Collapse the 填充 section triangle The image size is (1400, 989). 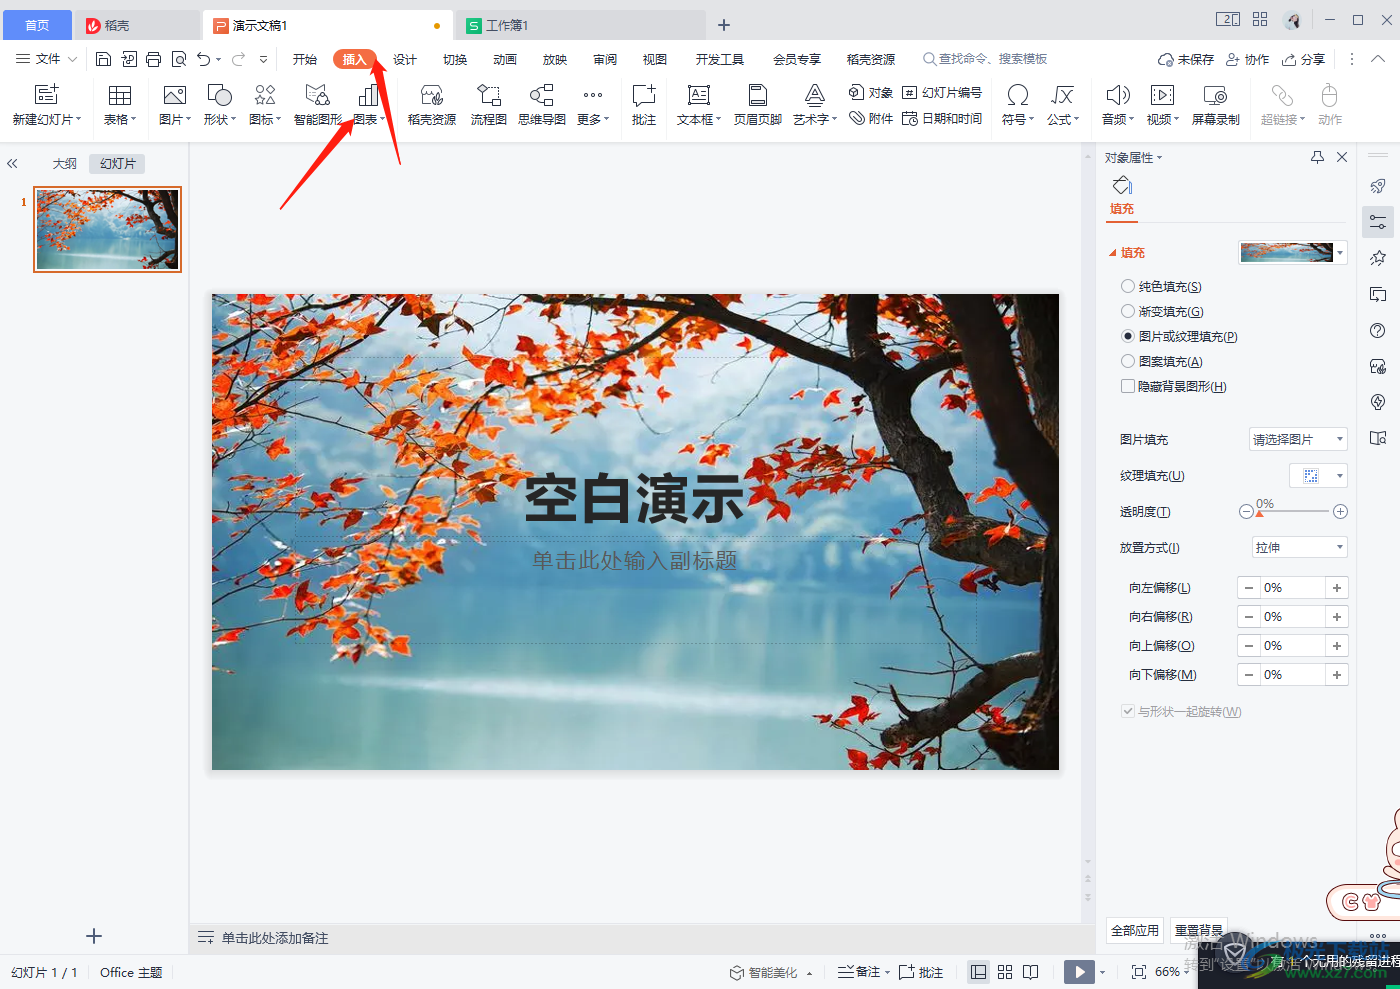point(1113,253)
